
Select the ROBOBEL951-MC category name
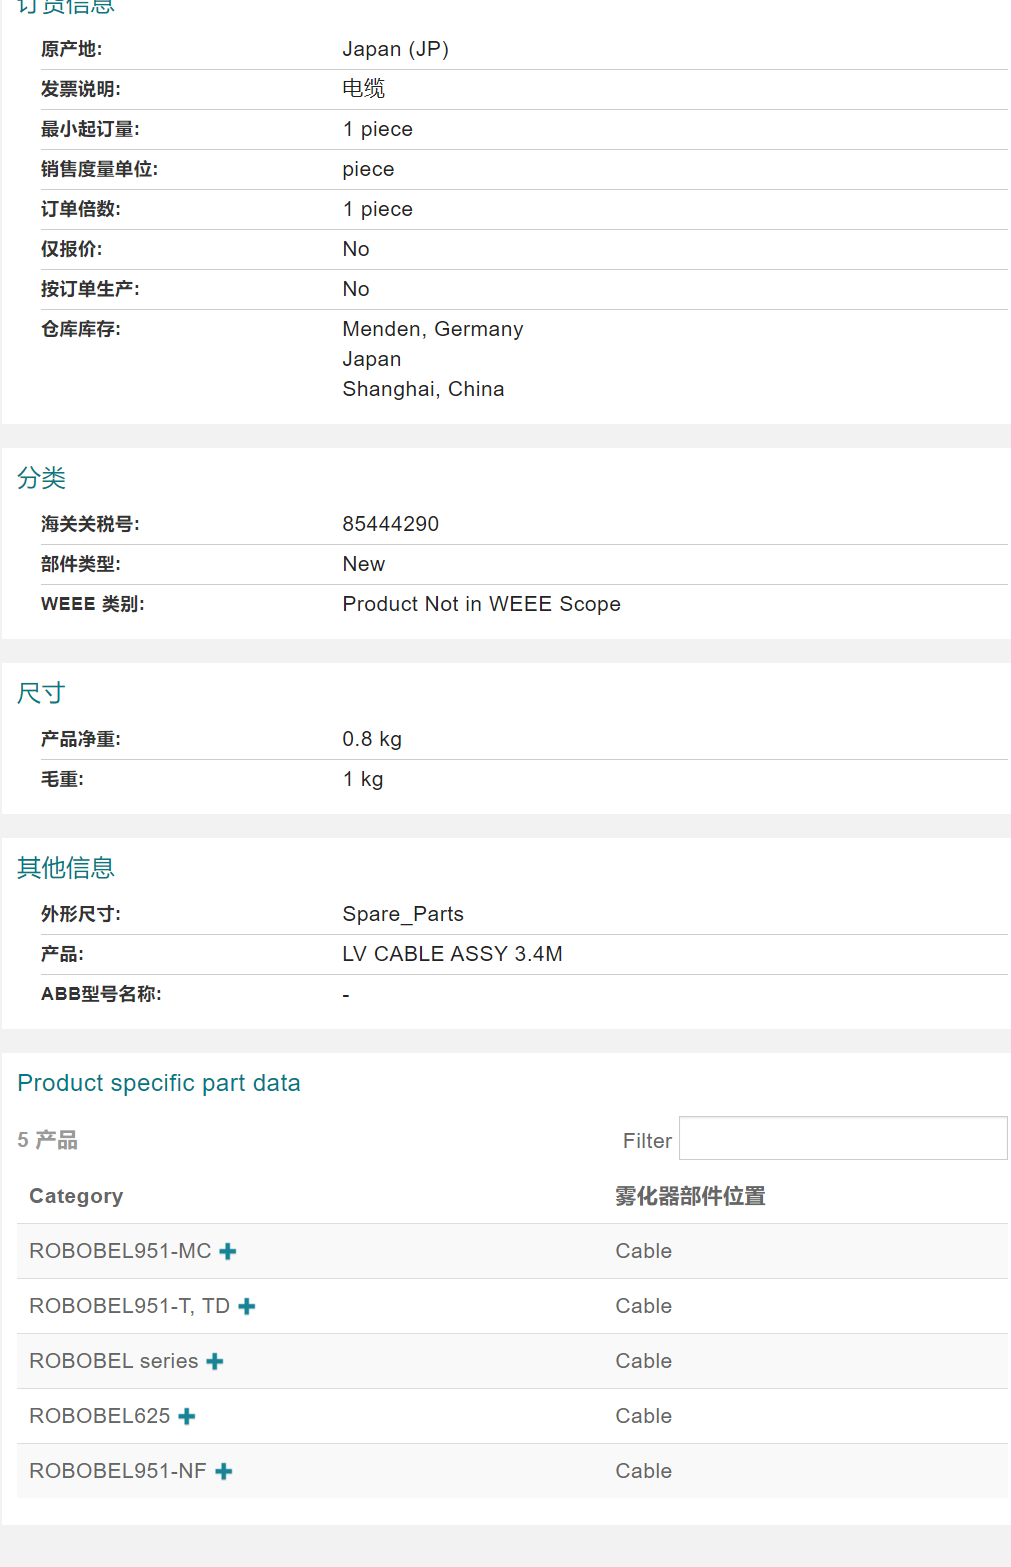120,1251
